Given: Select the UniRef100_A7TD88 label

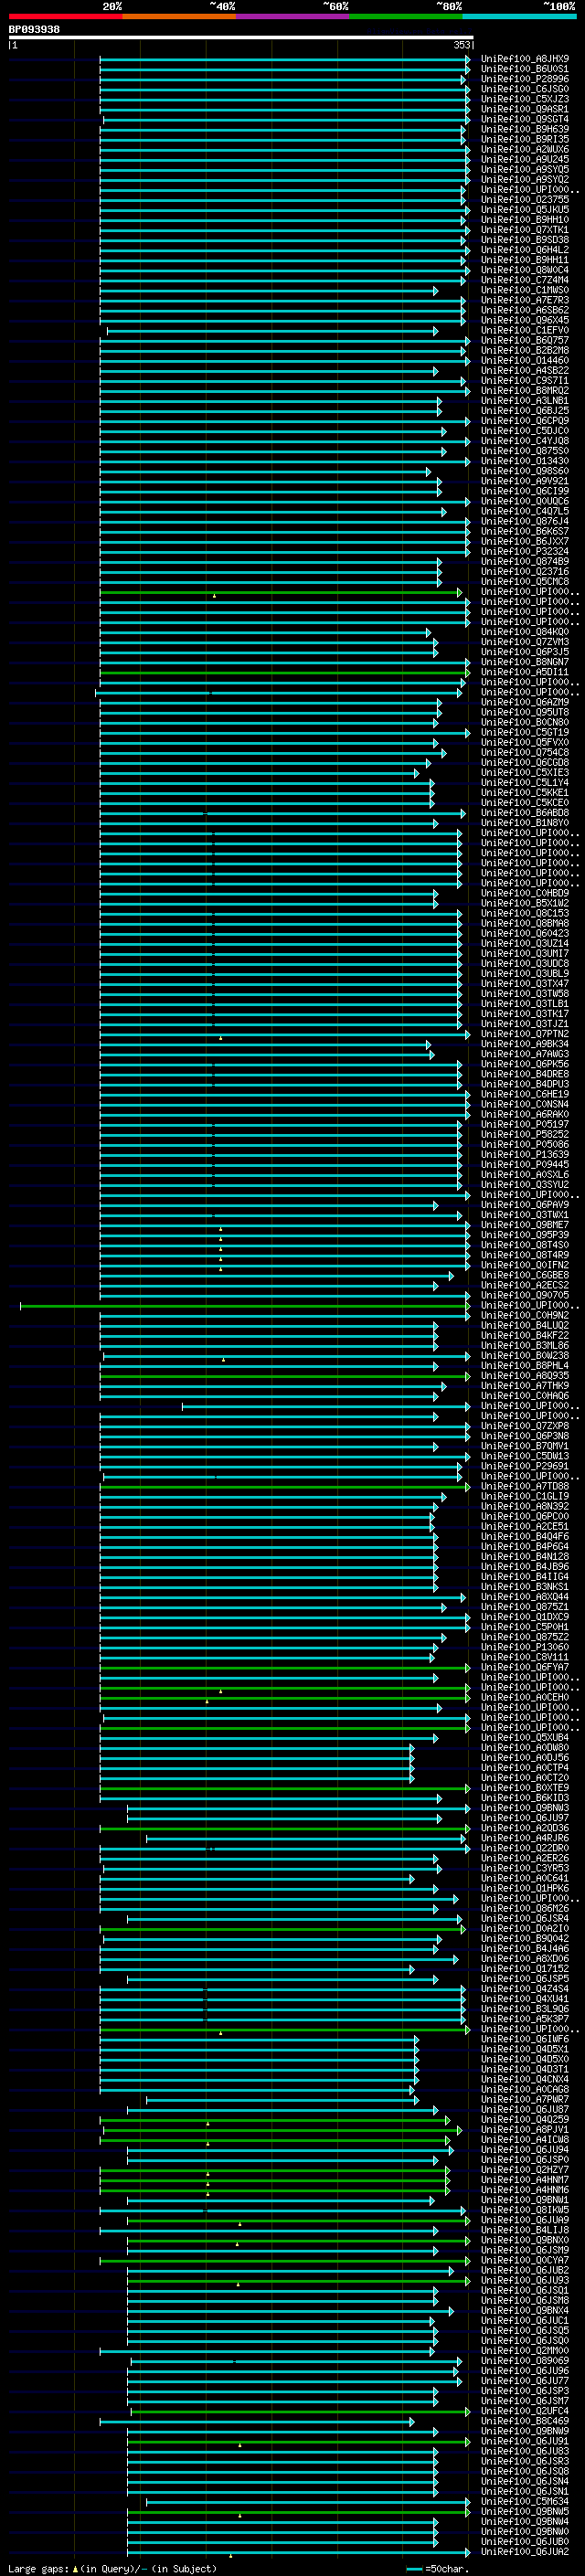Looking at the screenshot, I should pyautogui.click(x=525, y=1486).
